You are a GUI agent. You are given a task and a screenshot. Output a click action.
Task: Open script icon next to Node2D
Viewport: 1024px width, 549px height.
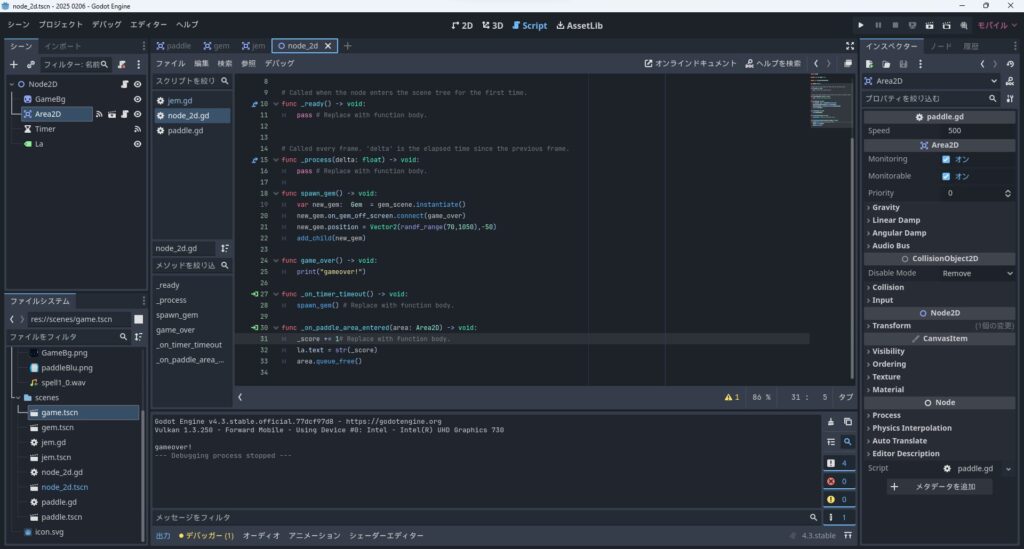(x=124, y=84)
